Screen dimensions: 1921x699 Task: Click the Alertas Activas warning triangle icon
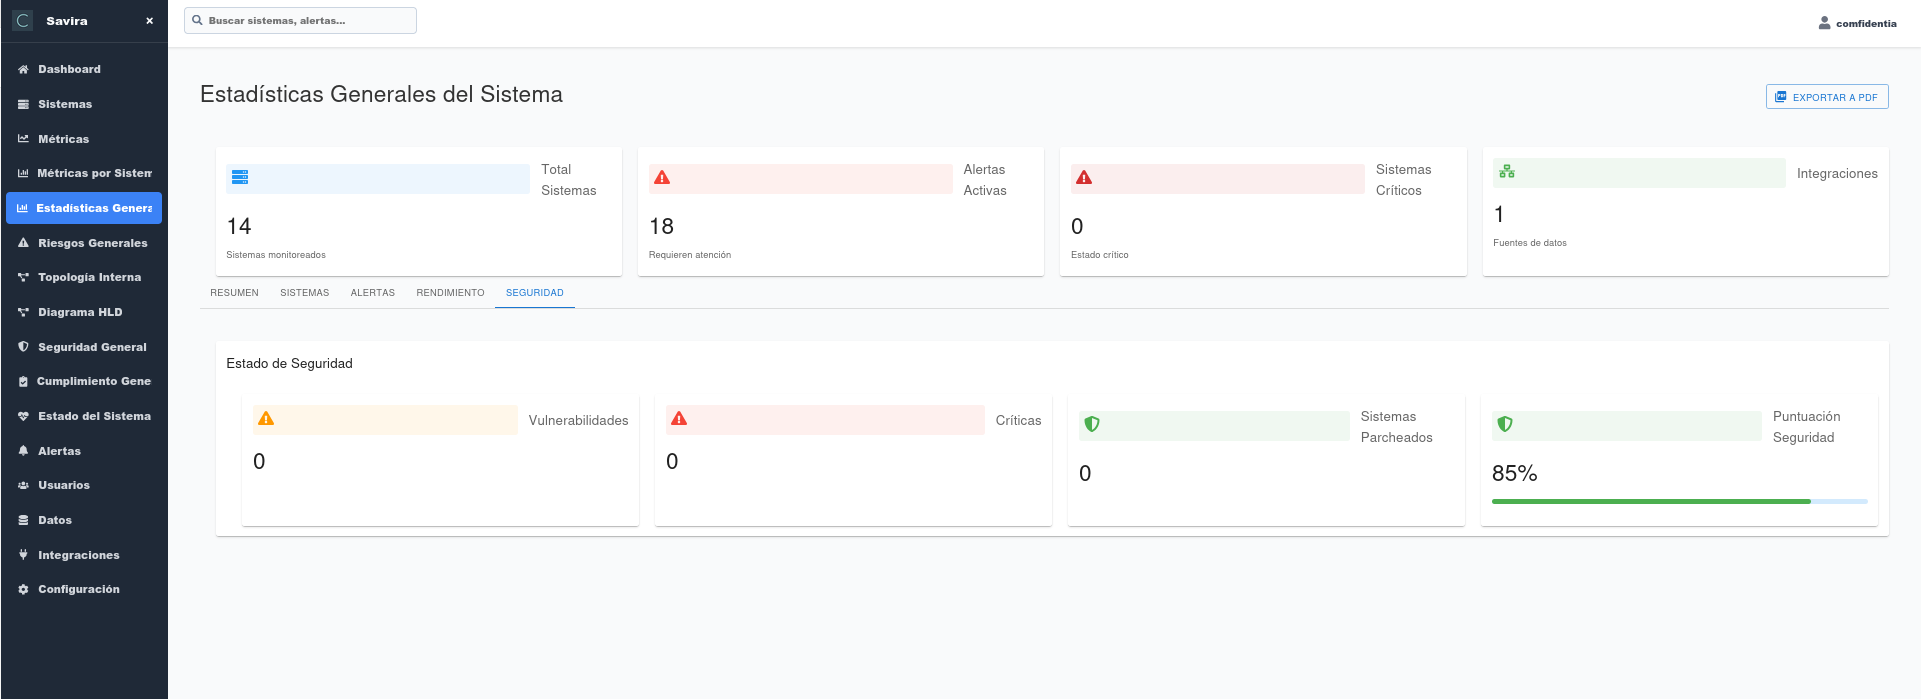coord(662,178)
